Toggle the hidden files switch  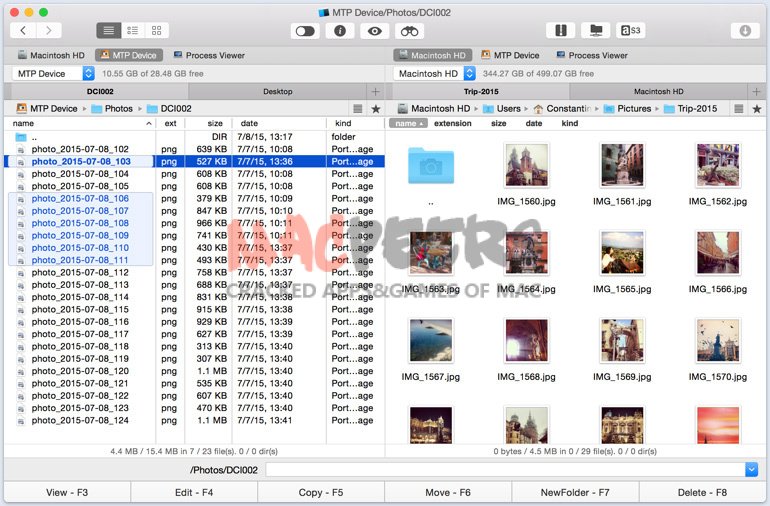click(x=307, y=31)
